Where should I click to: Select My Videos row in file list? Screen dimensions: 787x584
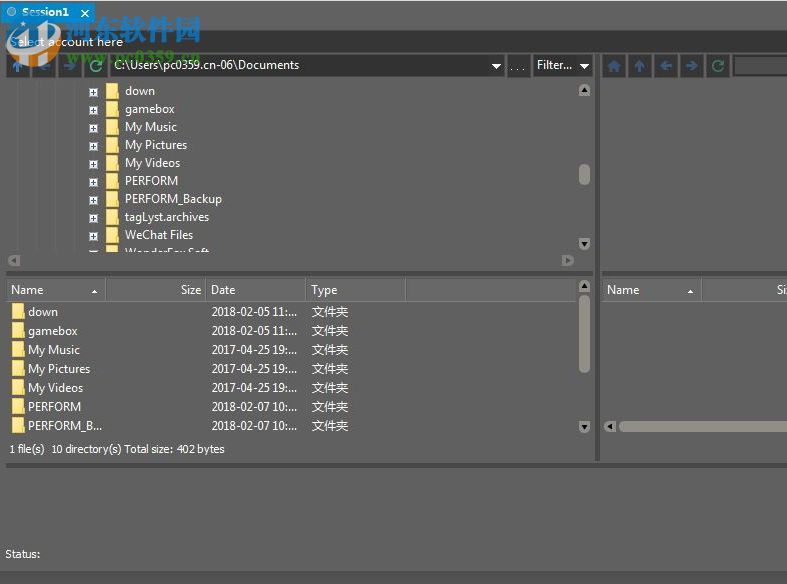tap(291, 388)
